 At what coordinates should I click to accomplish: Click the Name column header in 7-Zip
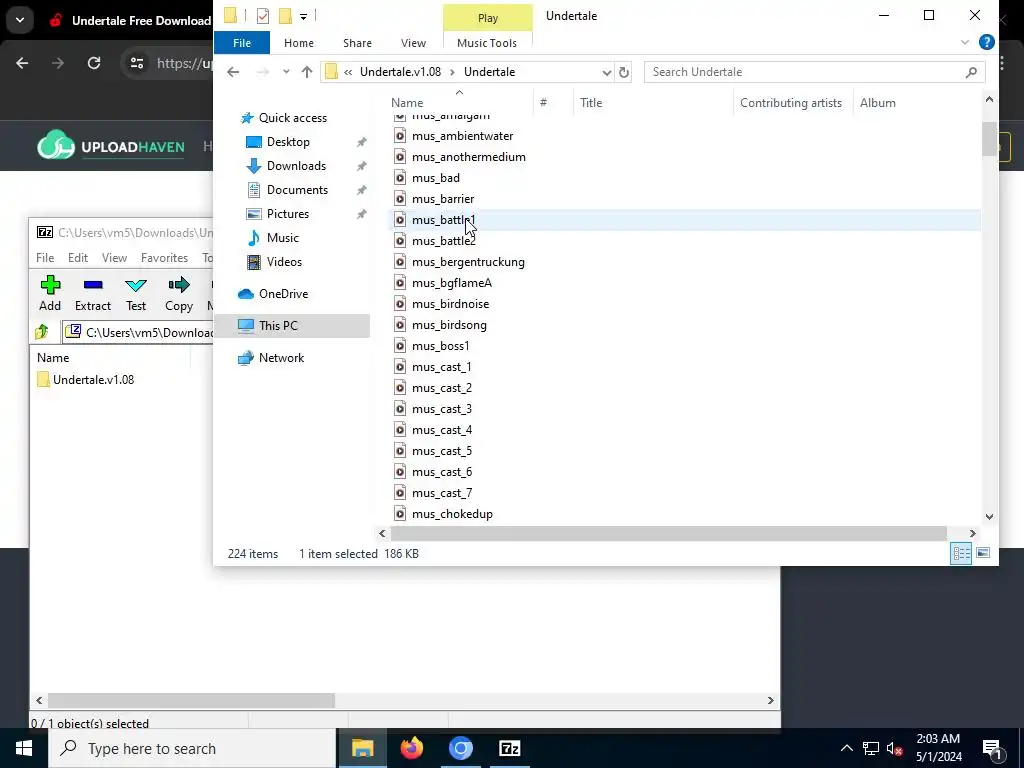click(x=53, y=357)
